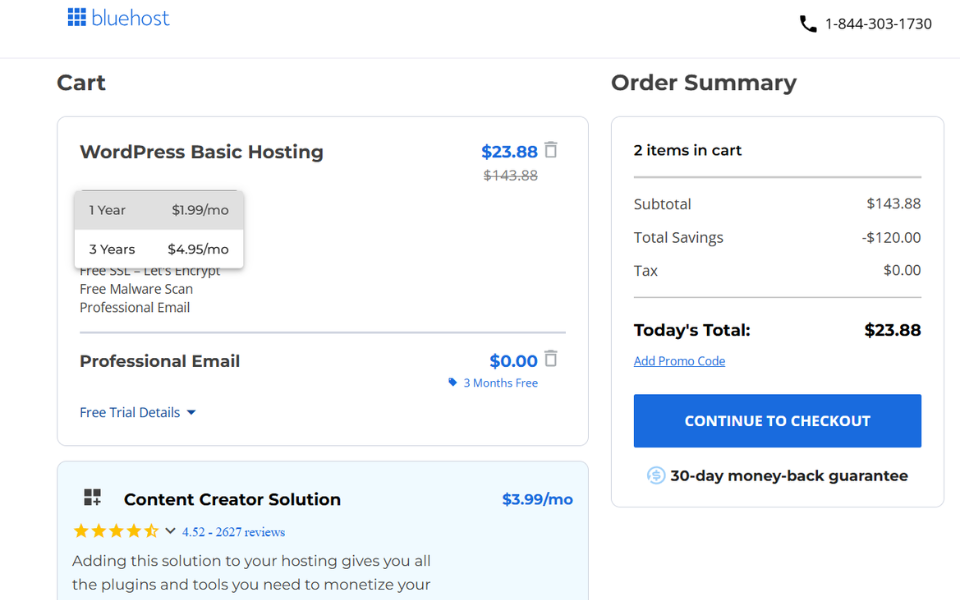Expand Free Trial Details
Image resolution: width=960 pixels, height=600 pixels.
130,411
